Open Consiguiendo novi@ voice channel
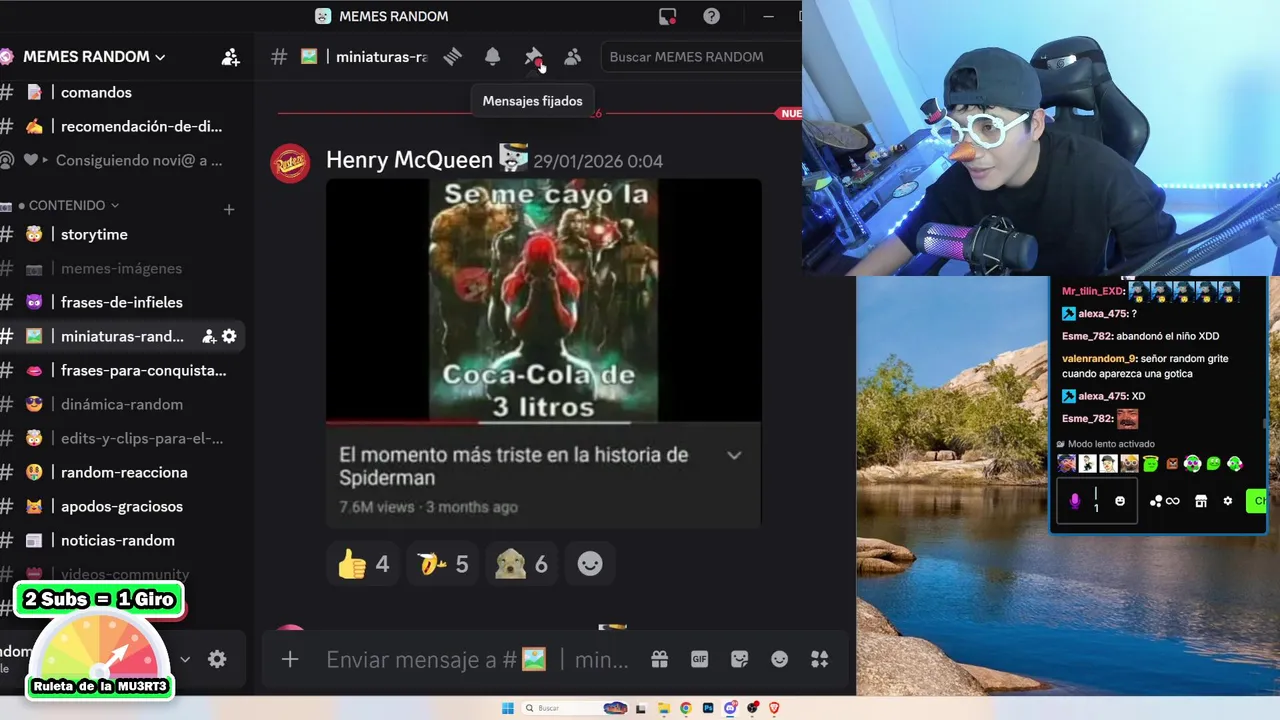The width and height of the screenshot is (1280, 720). point(139,161)
